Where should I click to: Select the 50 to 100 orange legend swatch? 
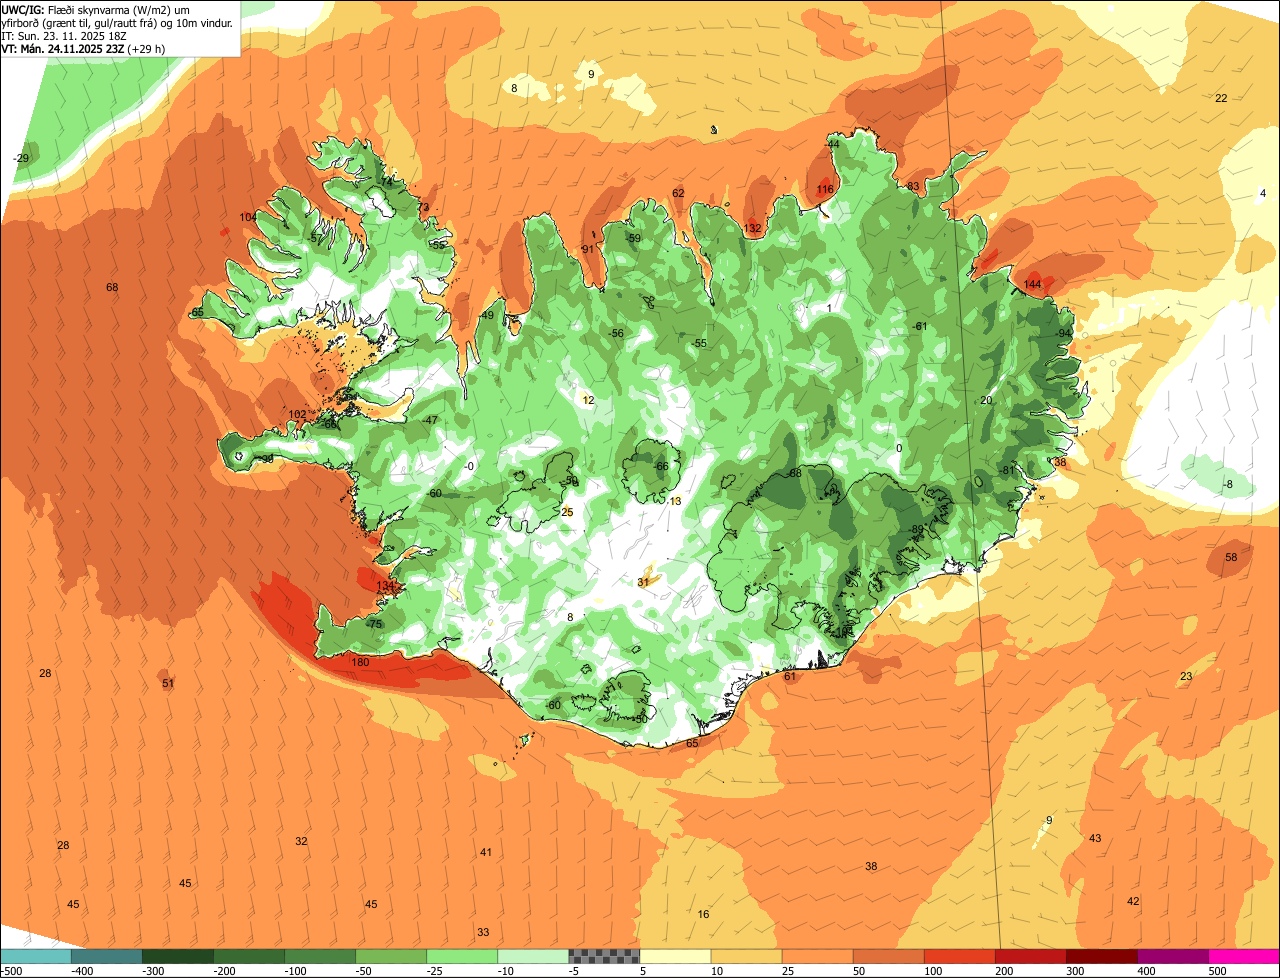point(889,956)
